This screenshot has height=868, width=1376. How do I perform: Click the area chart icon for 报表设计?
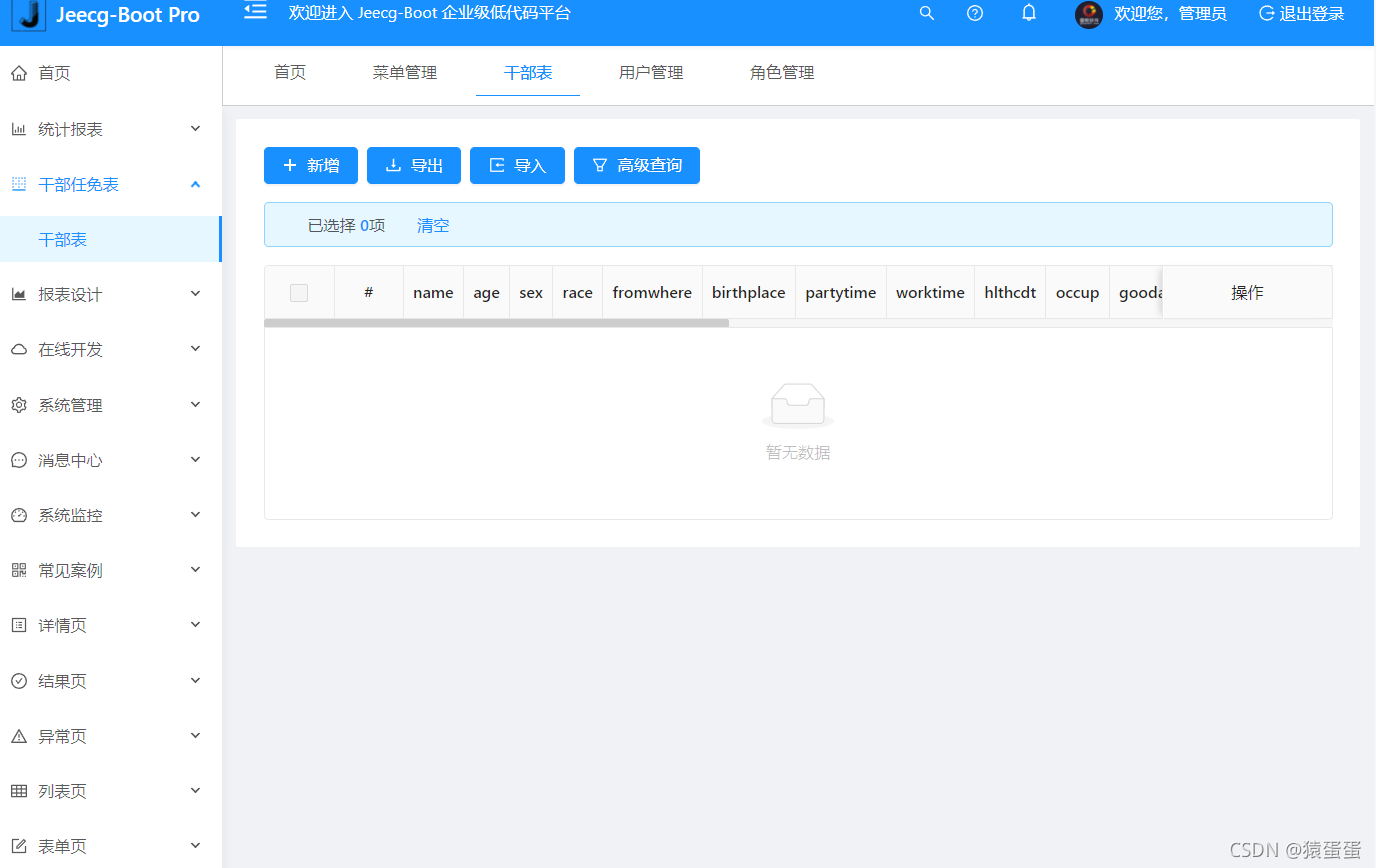(x=18, y=294)
